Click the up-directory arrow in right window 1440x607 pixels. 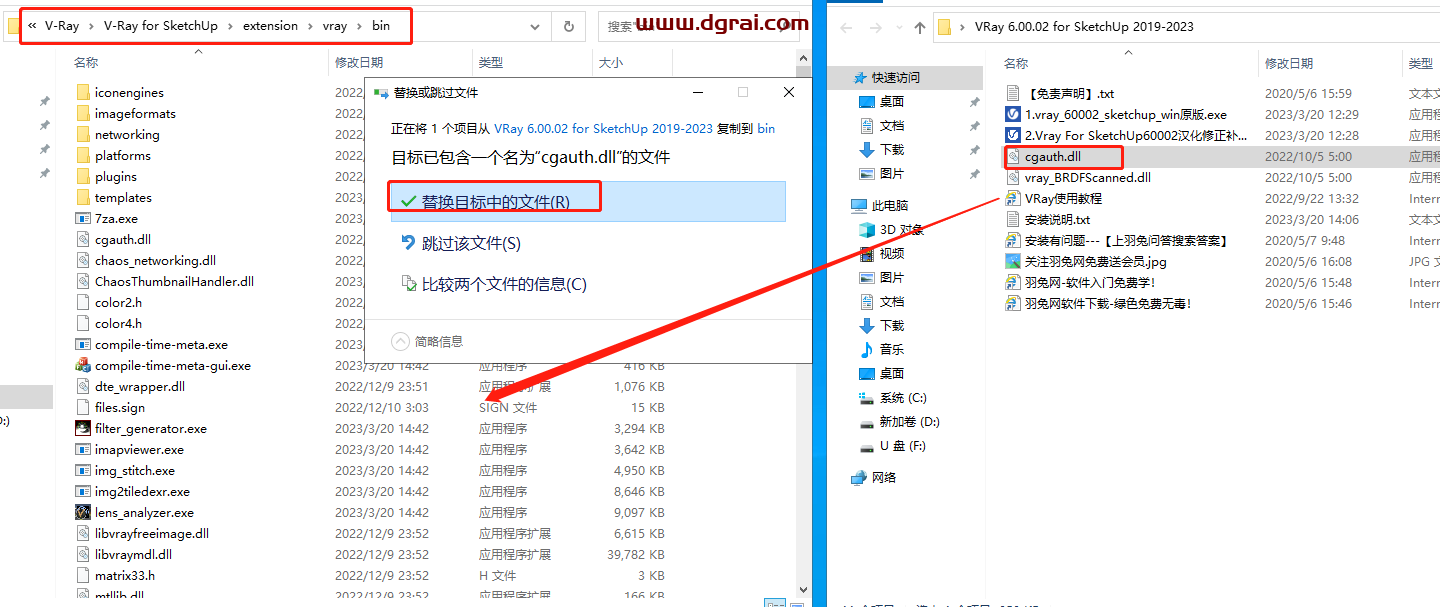[x=920, y=27]
